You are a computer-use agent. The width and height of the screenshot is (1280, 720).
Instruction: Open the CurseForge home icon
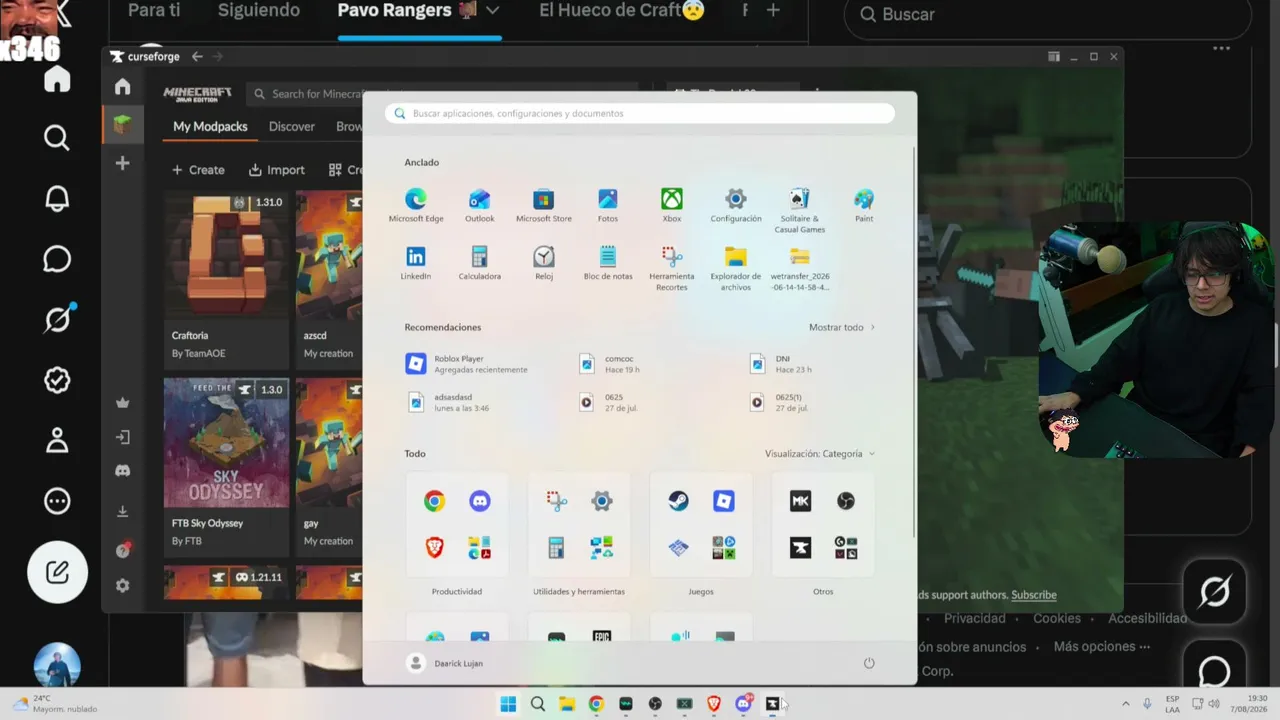click(x=122, y=86)
